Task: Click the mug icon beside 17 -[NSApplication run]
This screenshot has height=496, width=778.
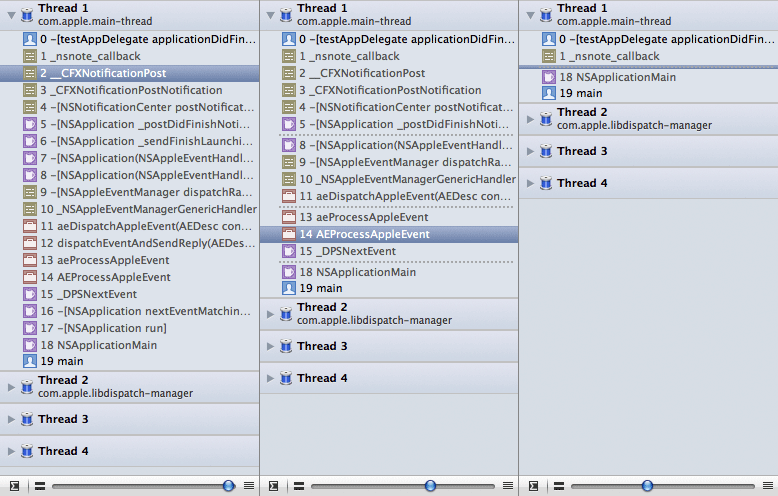Action: click(x=30, y=328)
